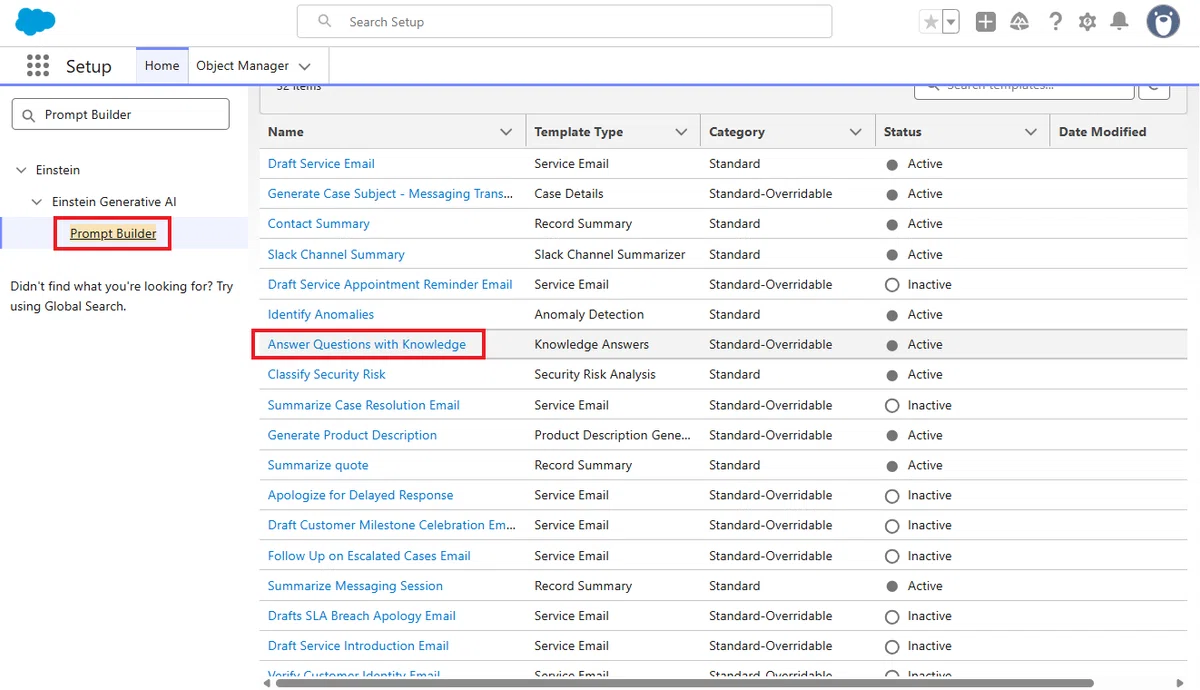This screenshot has height=690, width=1200.
Task: Open Apologize for Delayed Response template
Action: coord(360,496)
